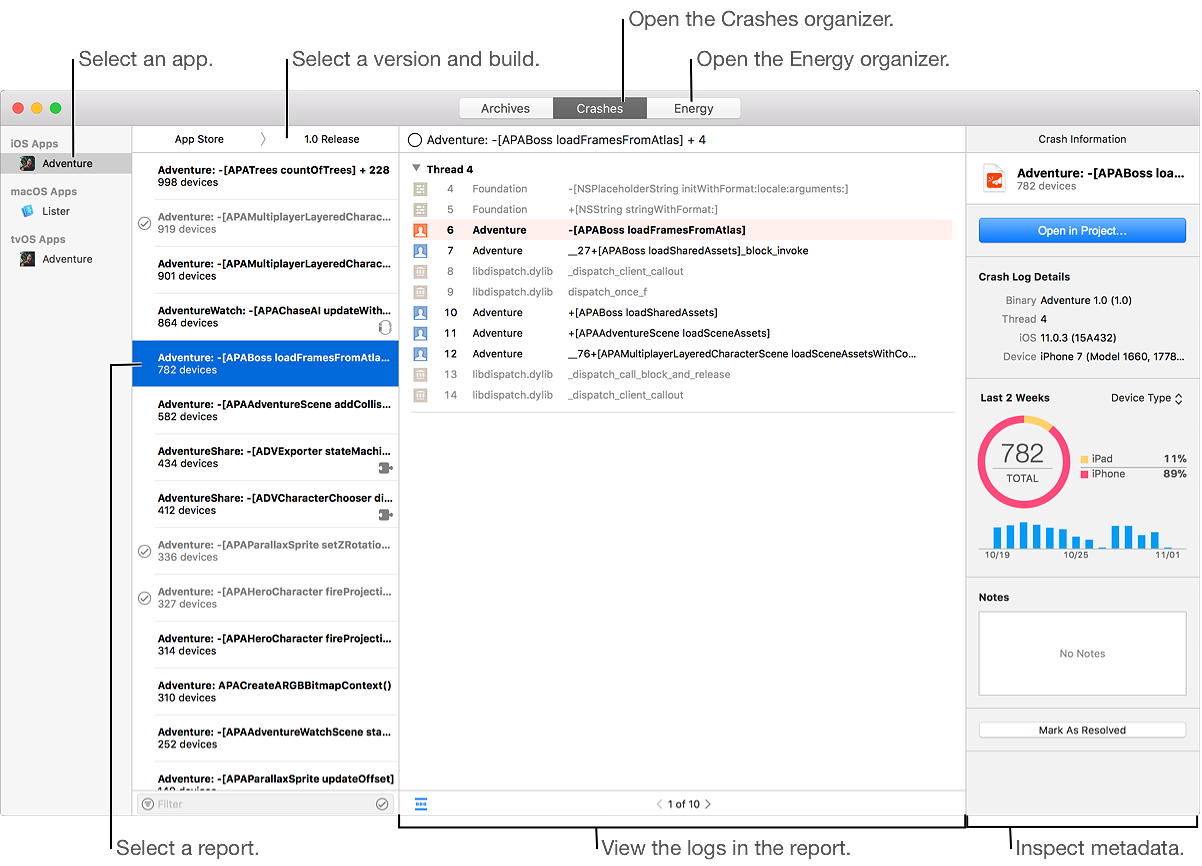Select the AdventureShare ADVExporter report
The image size is (1202, 866).
click(265, 457)
